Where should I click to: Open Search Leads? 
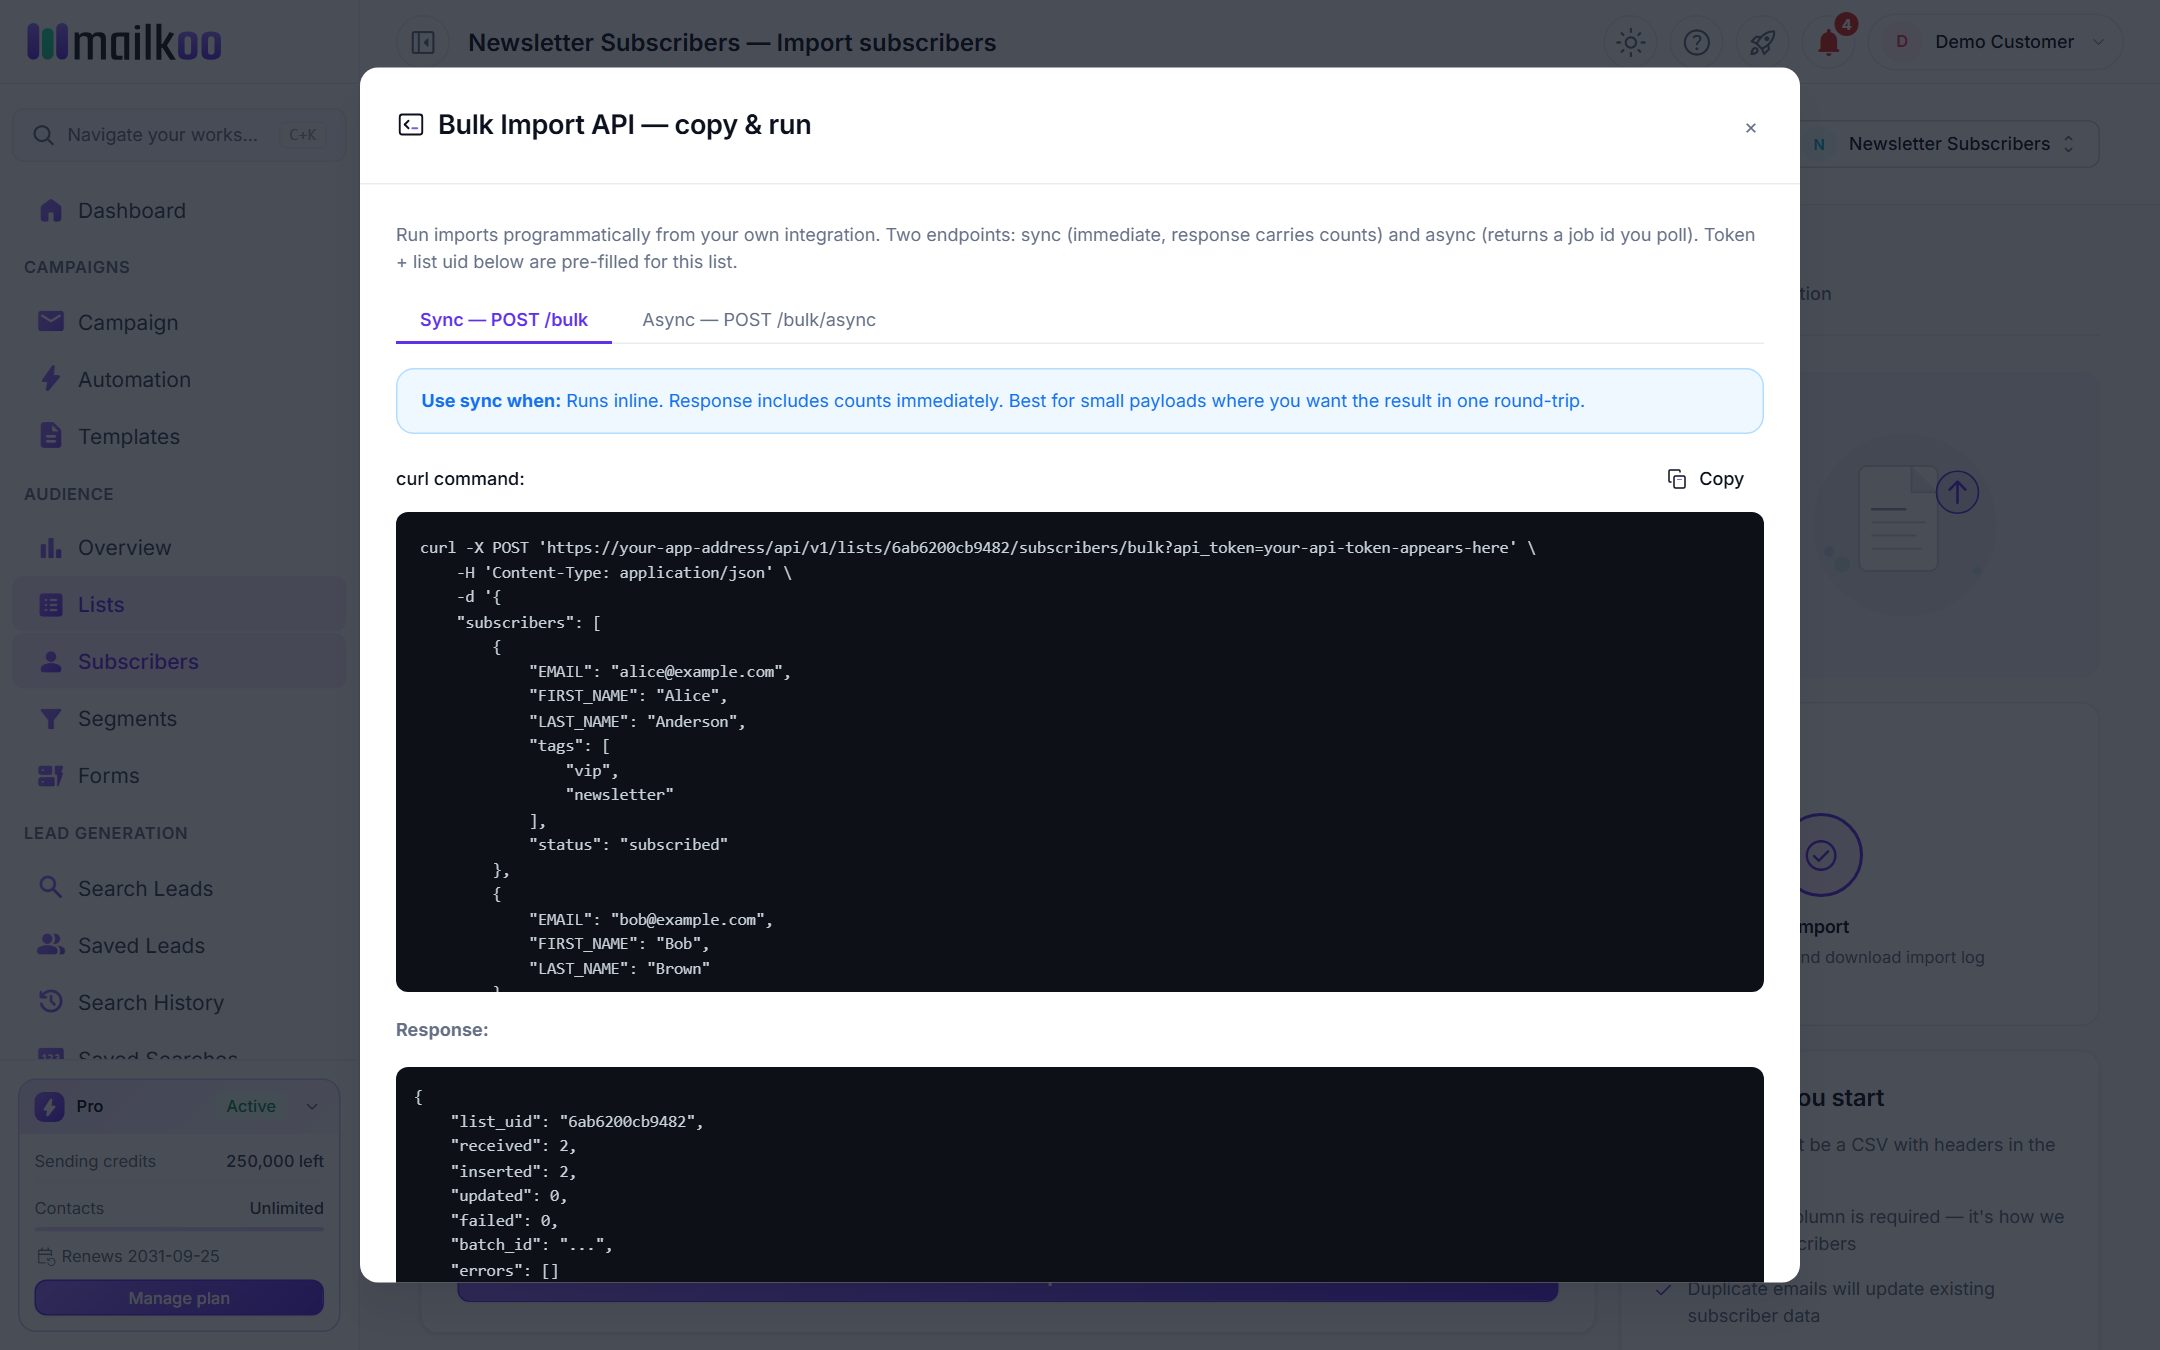coord(179,889)
